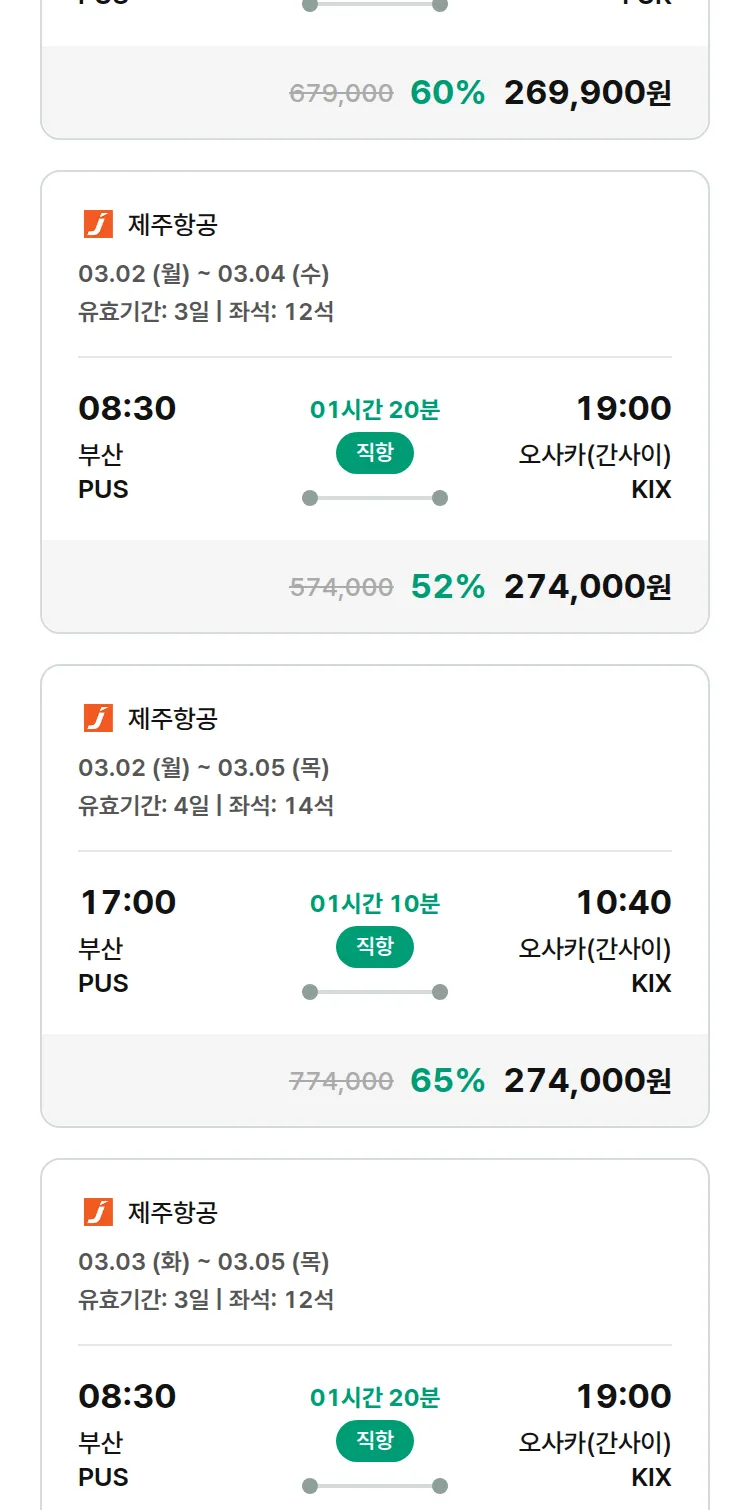Click route line under 01시간 10분 duration

[375, 992]
